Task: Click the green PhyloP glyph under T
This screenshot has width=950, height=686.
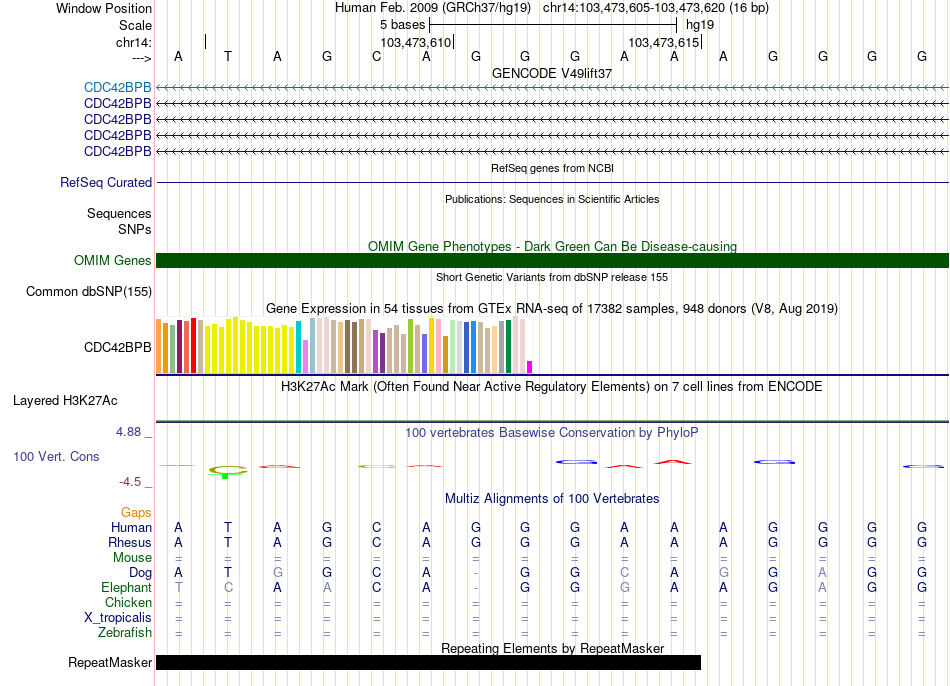Action: (225, 477)
